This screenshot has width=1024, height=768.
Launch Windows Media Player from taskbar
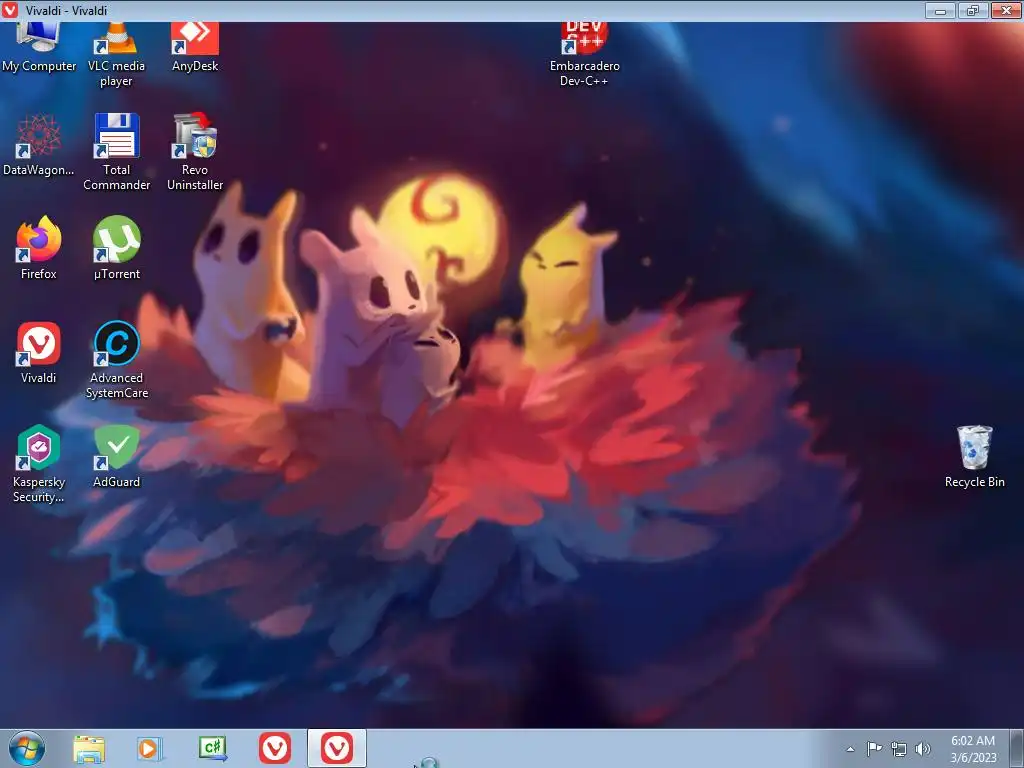[x=150, y=749]
